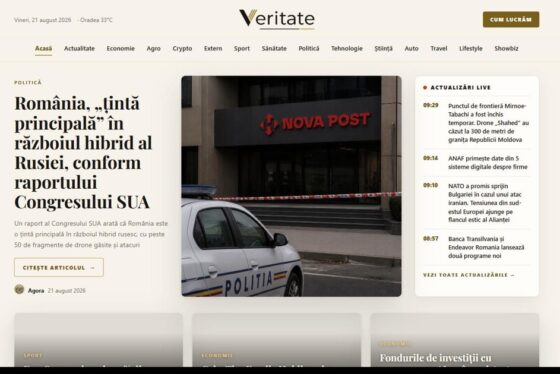Select the Acasă nav item
Screen dimensions: 560x374
(44, 49)
